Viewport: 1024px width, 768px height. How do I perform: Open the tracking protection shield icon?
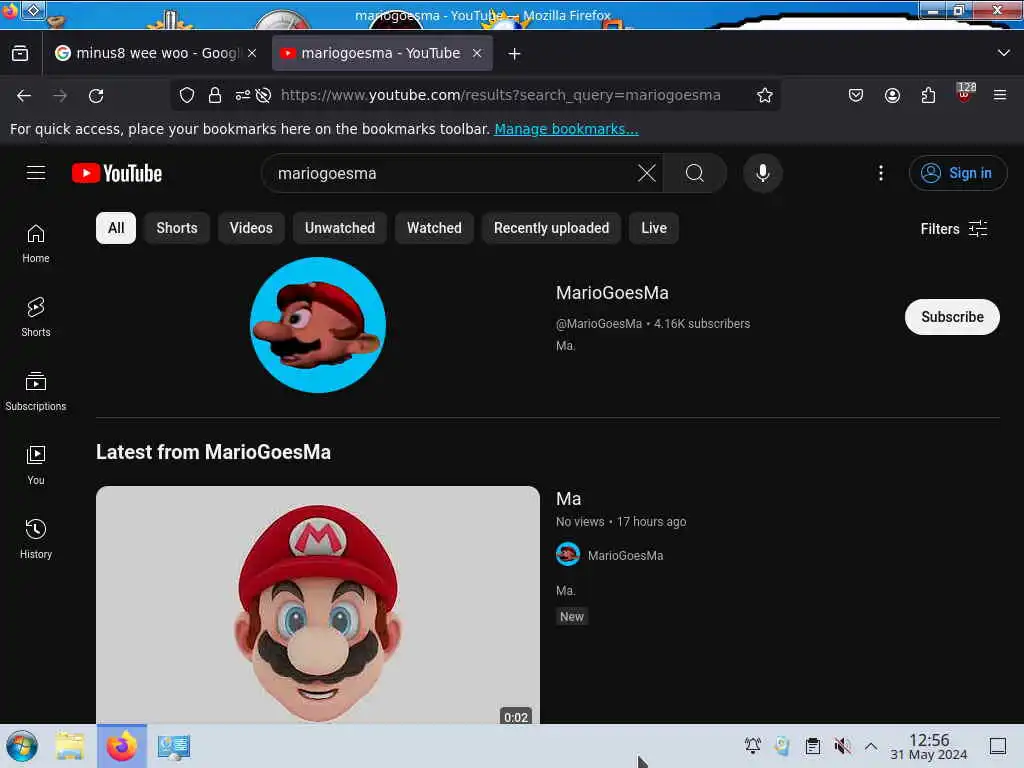(187, 95)
